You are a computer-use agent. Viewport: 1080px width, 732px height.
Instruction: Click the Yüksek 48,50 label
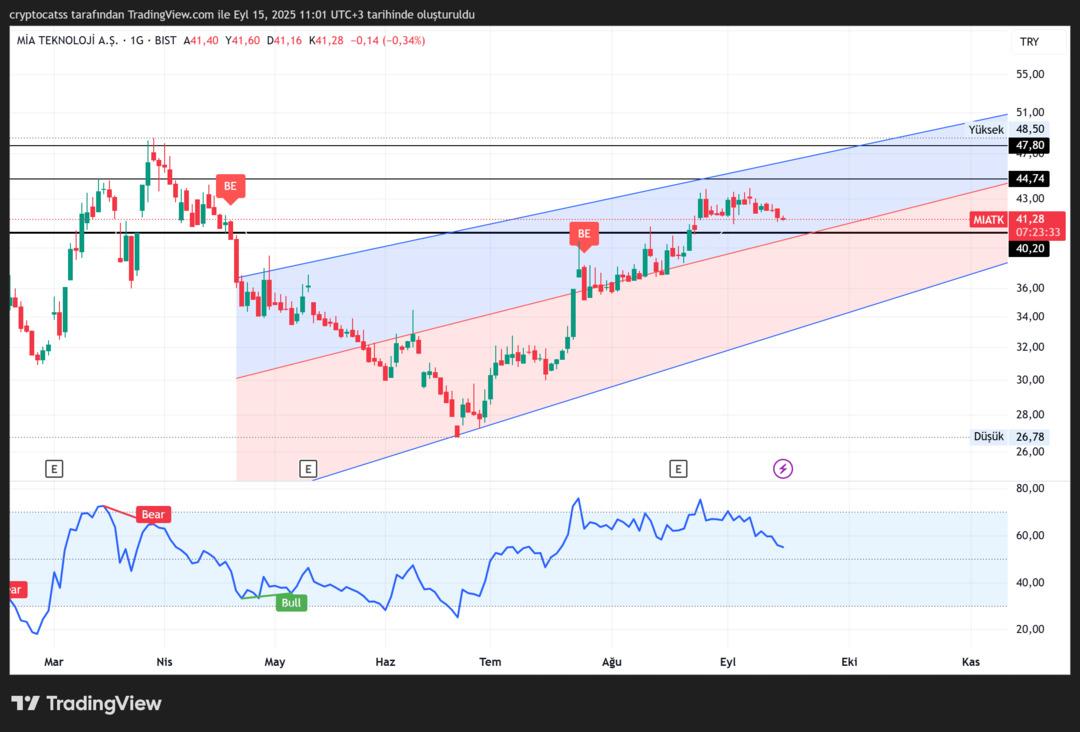1006,129
